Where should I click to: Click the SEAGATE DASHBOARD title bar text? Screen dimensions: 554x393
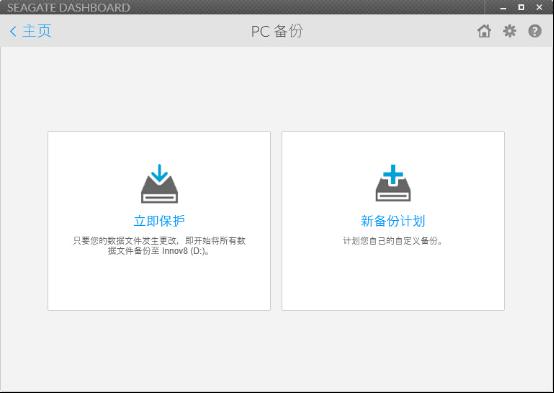coord(69,8)
